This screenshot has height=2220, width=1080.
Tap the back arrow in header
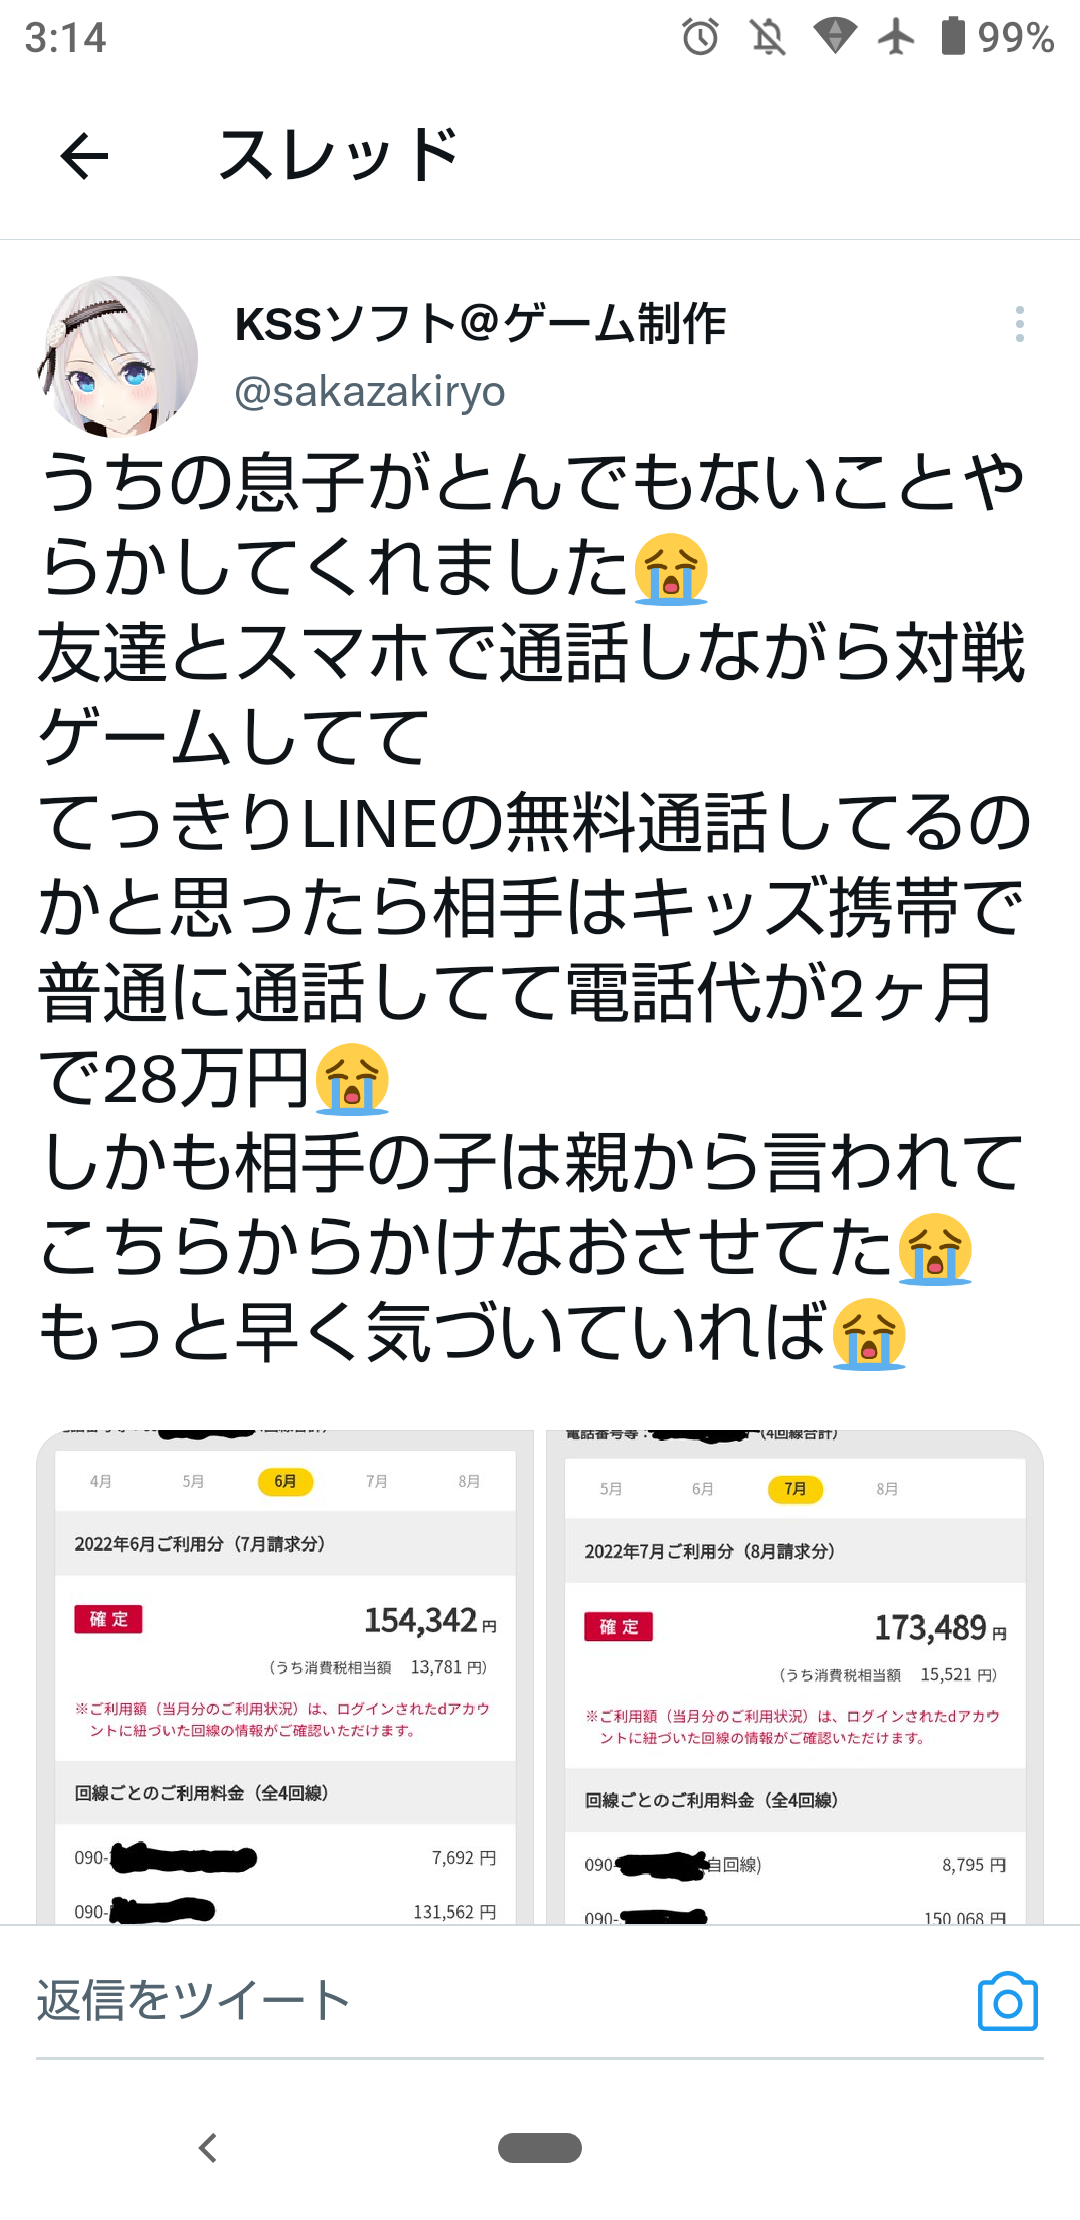[84, 156]
